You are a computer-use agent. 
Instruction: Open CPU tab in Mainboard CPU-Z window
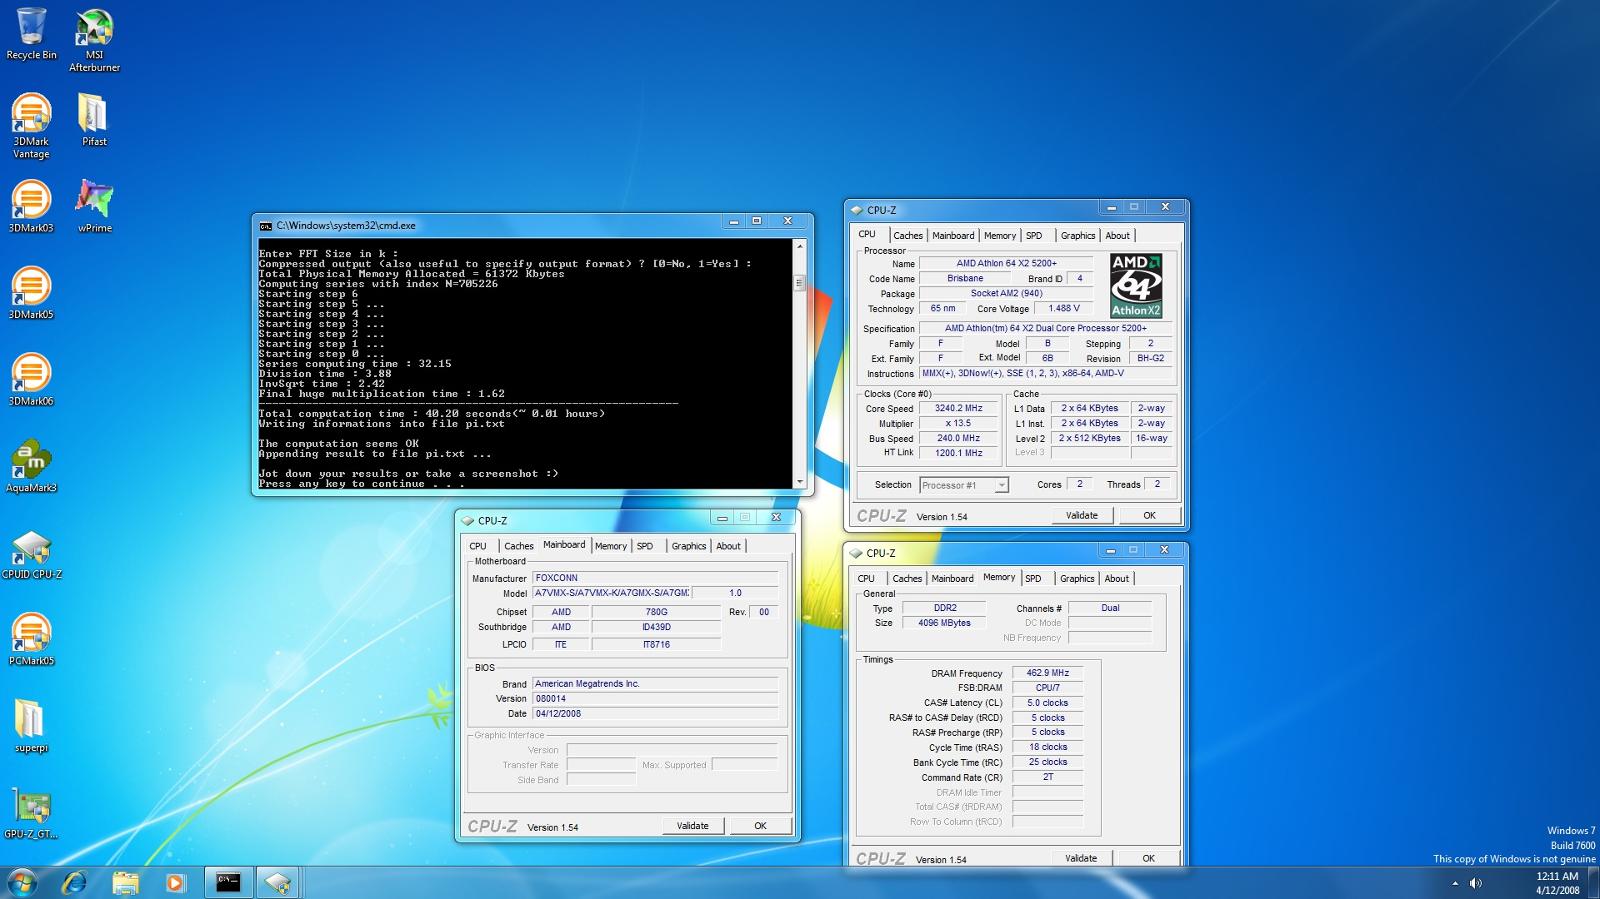tap(478, 546)
